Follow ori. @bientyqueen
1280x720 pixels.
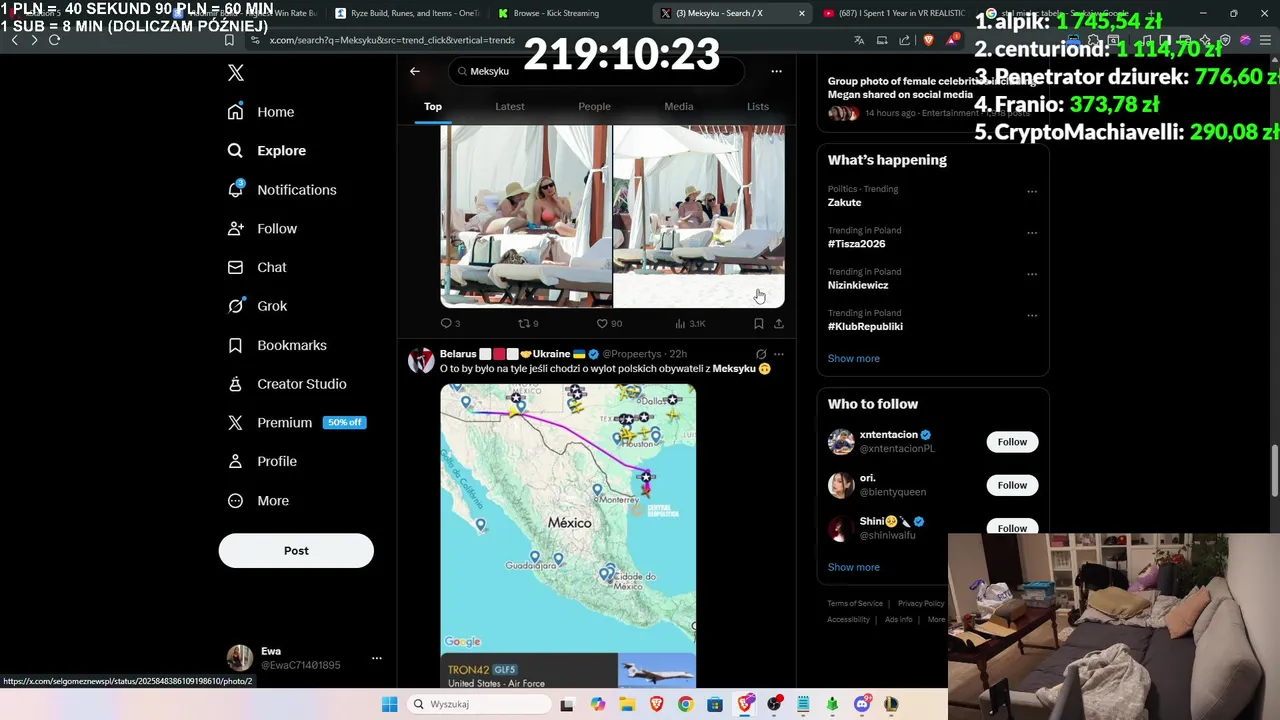pyautogui.click(x=1012, y=485)
